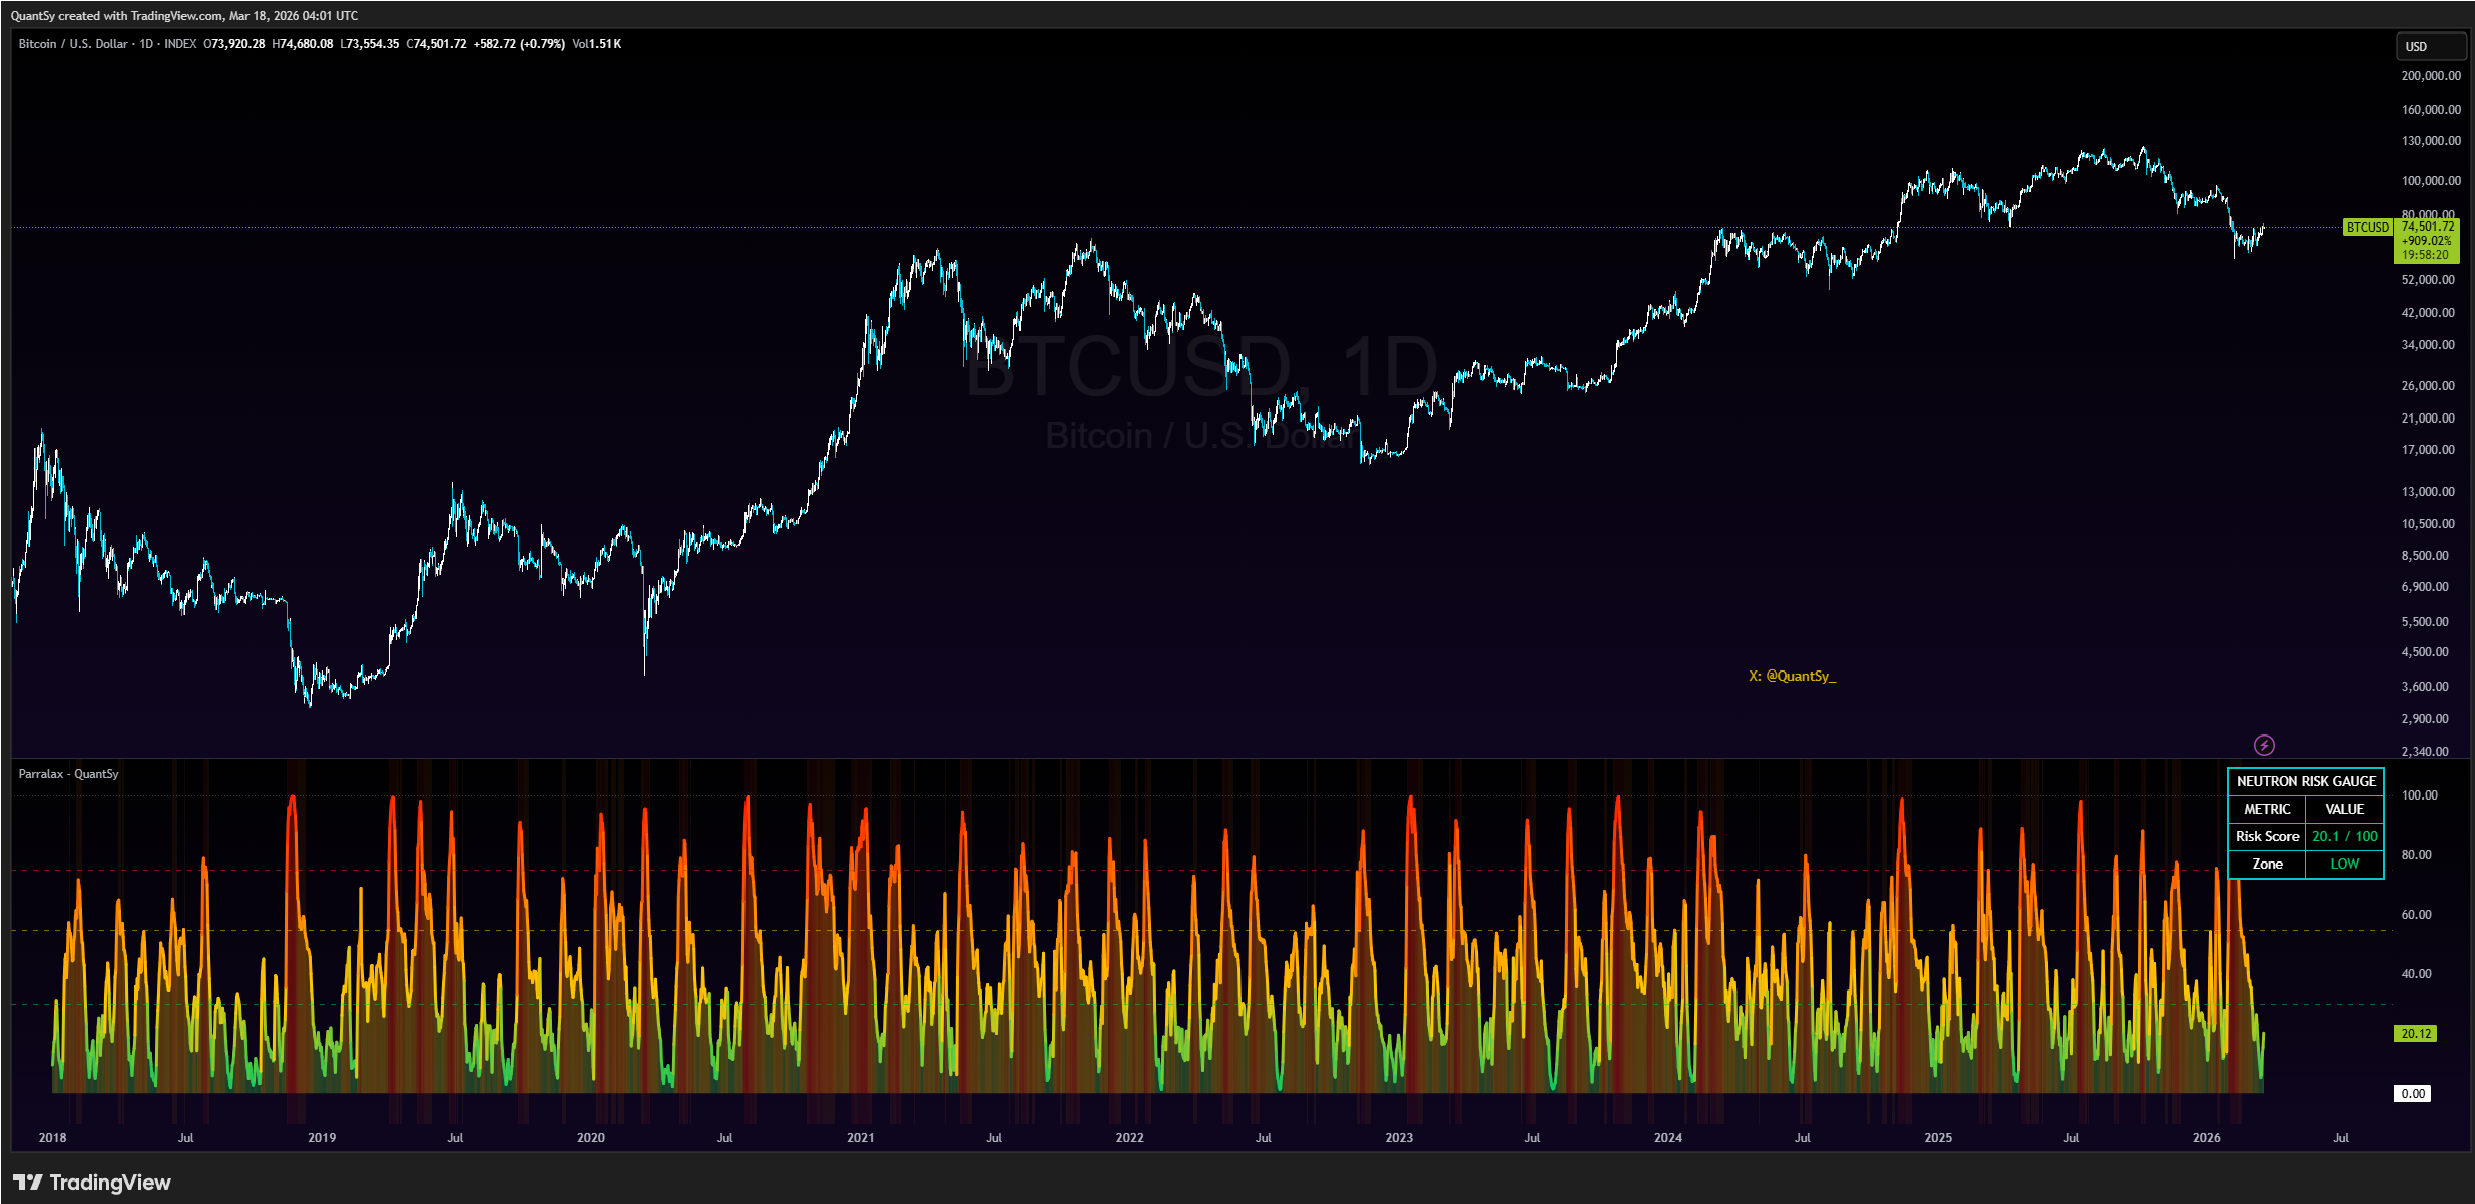Click the NEUTRON RISK GAUGE header
The height and width of the screenshot is (1204, 2475).
(x=2306, y=781)
